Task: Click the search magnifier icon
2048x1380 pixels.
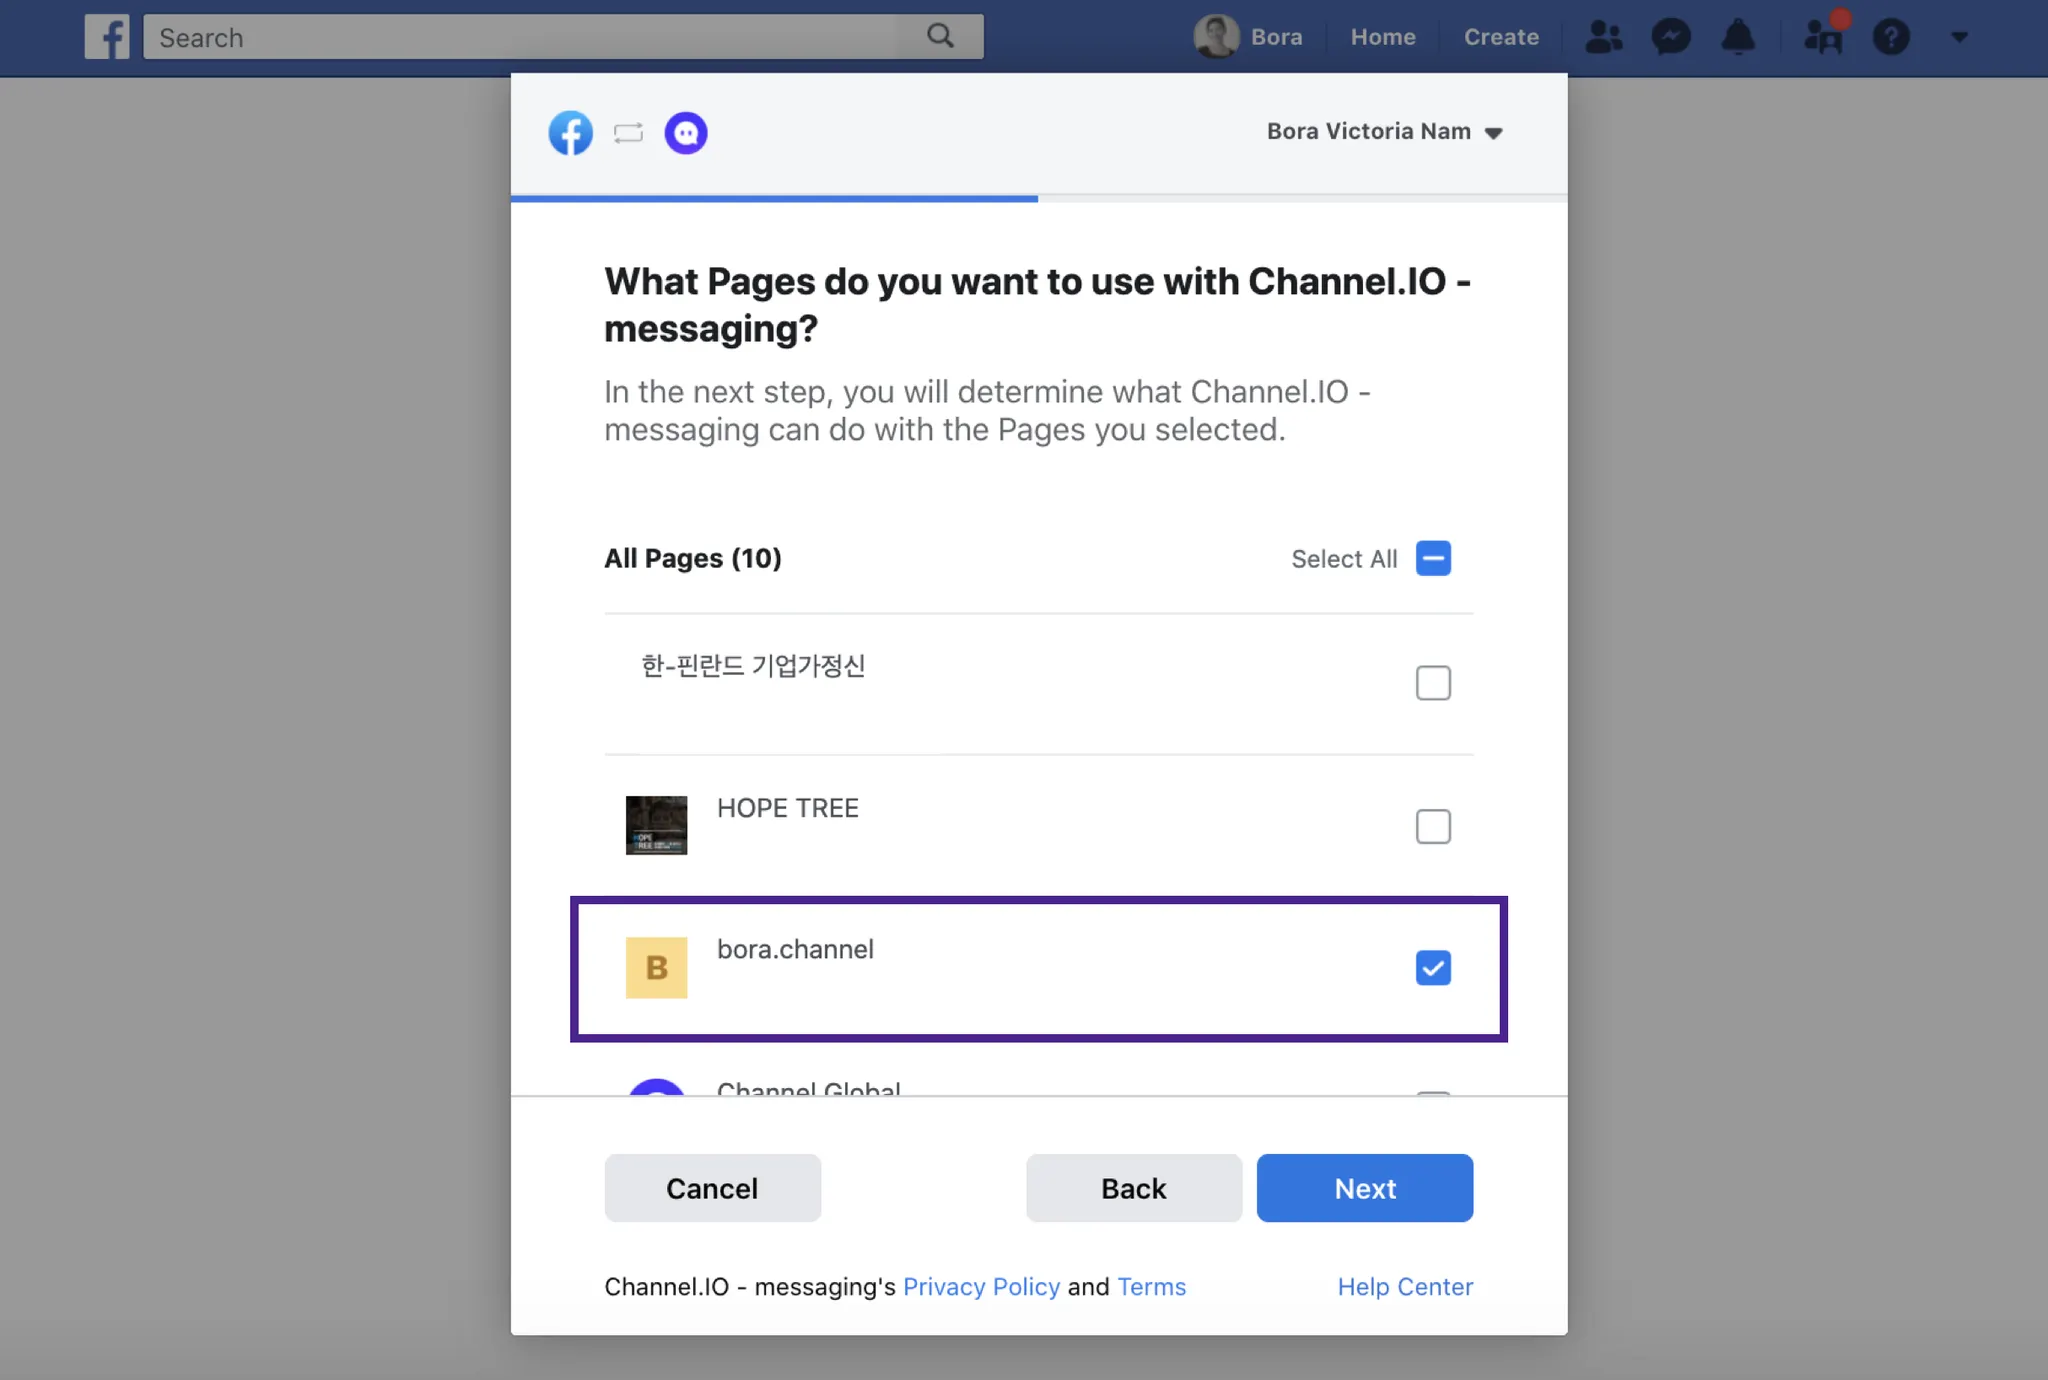Action: click(940, 36)
